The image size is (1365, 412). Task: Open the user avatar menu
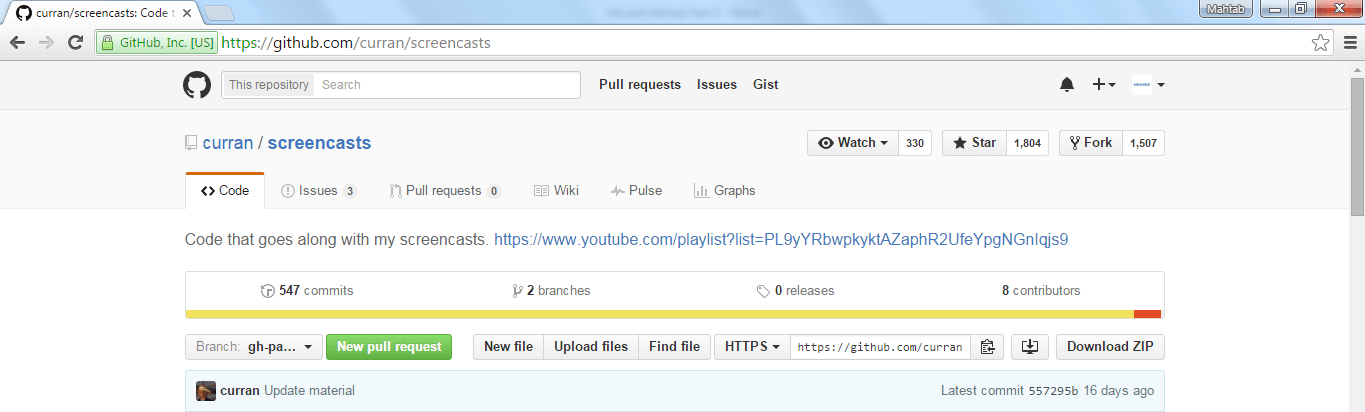(x=1148, y=85)
